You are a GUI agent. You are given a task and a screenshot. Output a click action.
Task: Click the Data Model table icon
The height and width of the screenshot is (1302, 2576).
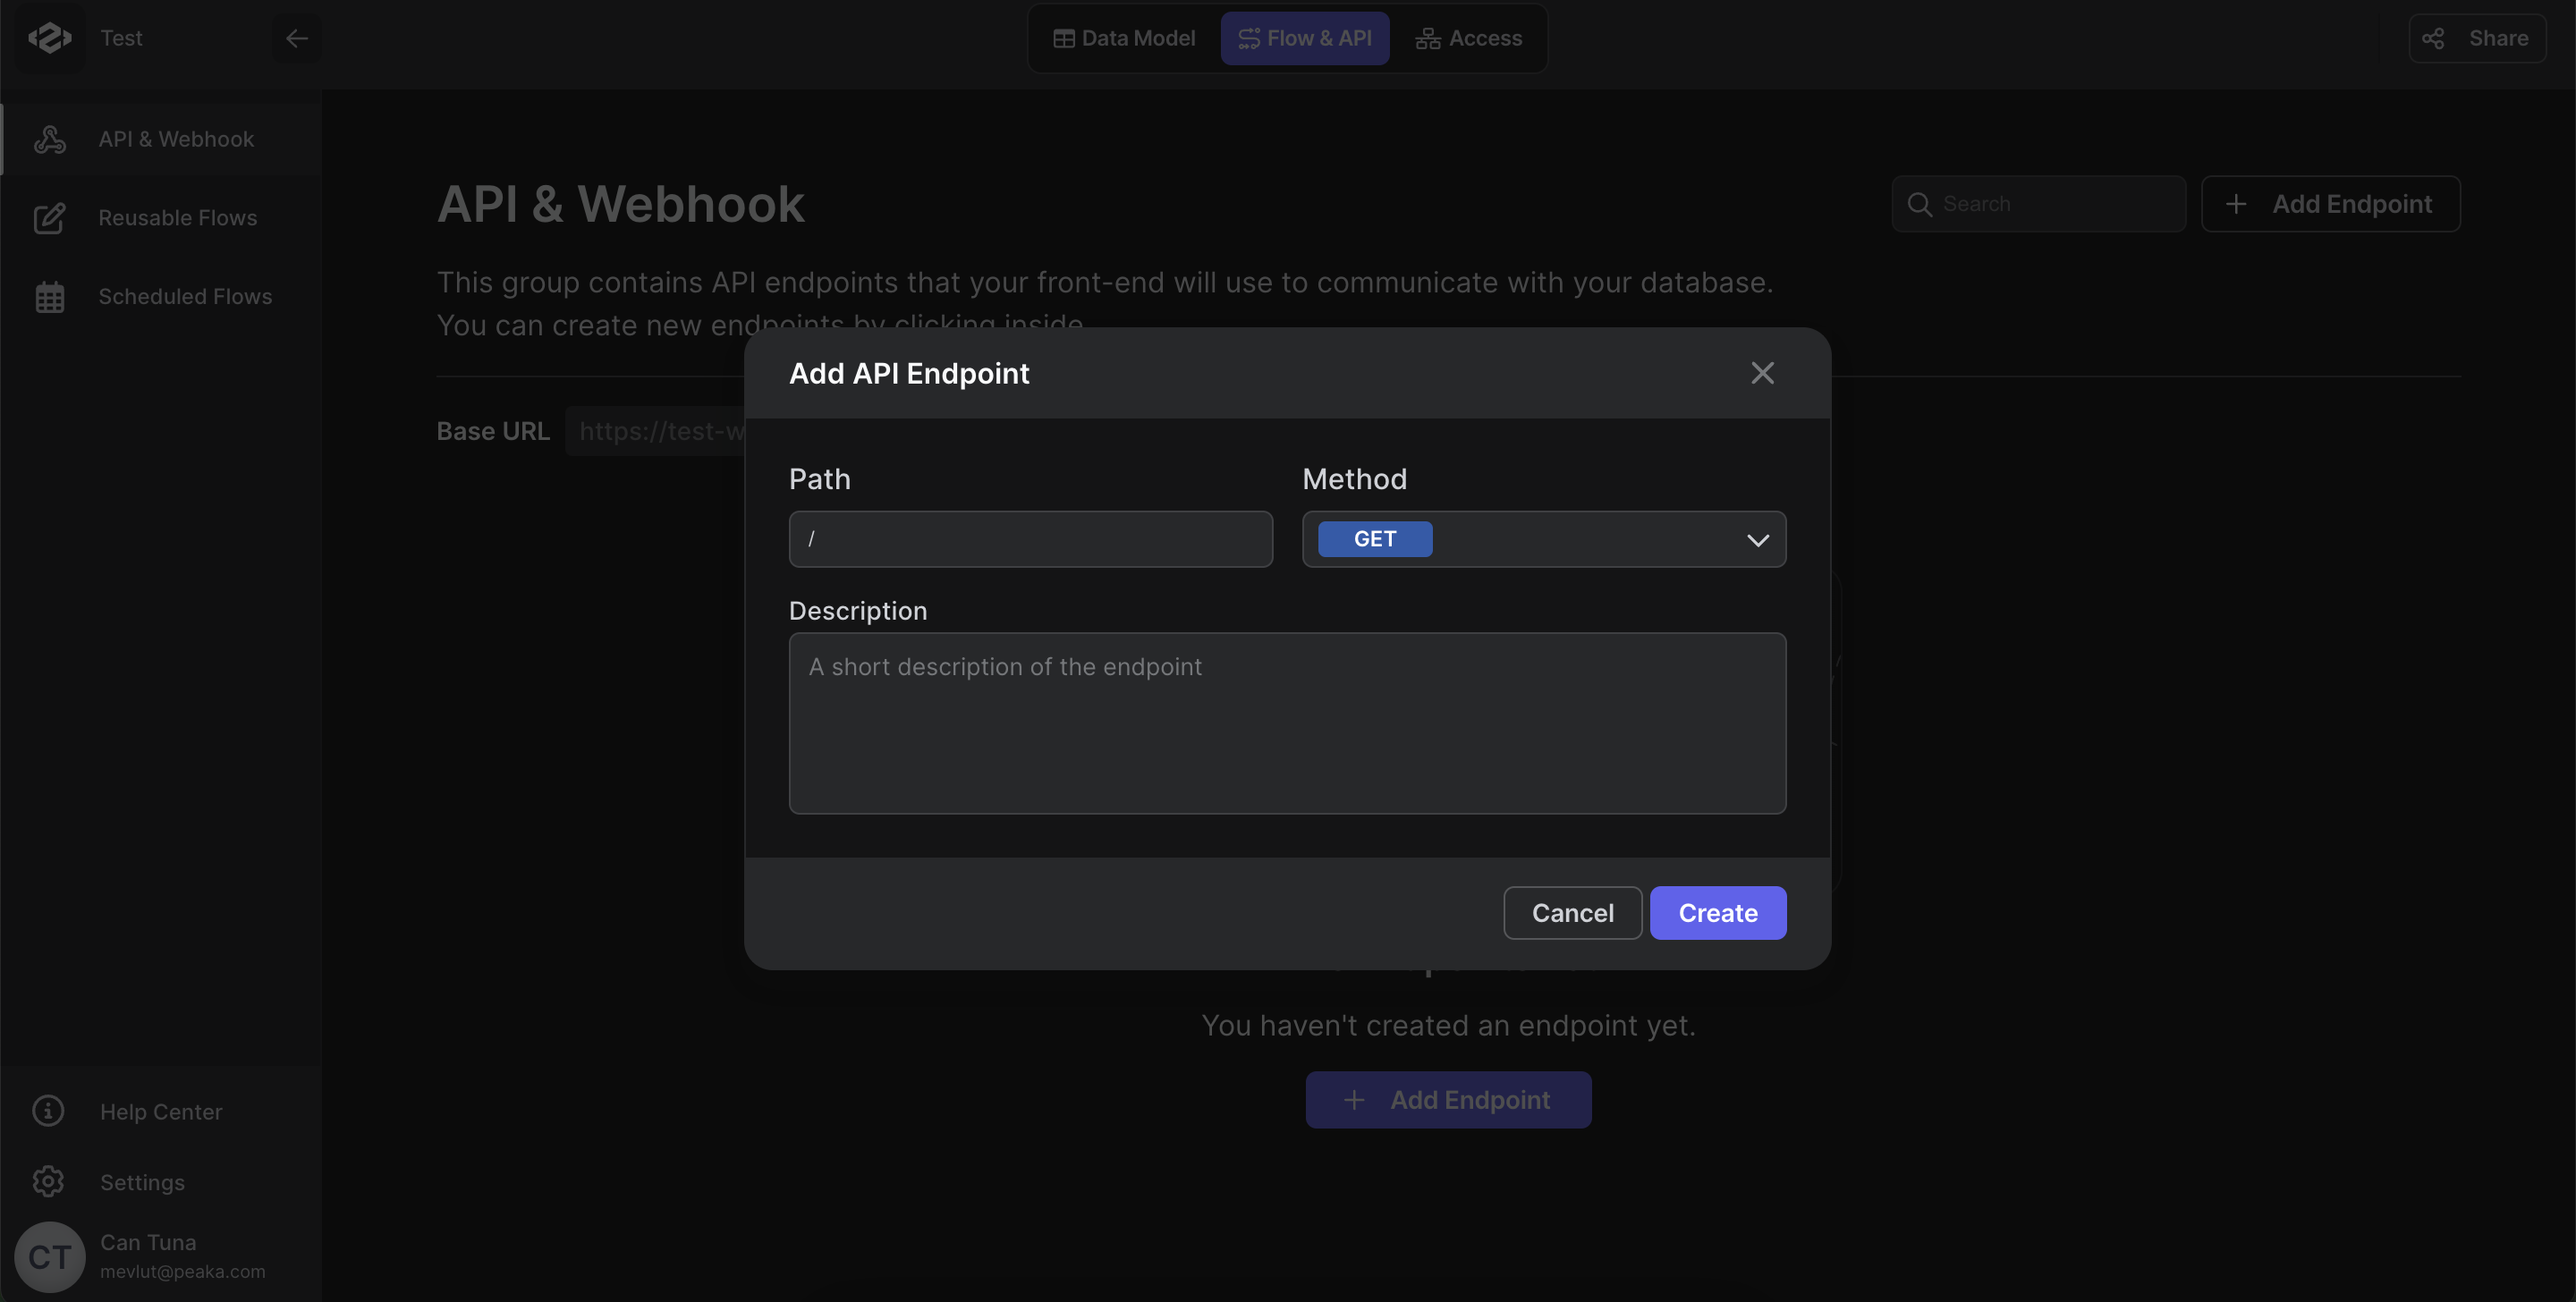tap(1063, 38)
